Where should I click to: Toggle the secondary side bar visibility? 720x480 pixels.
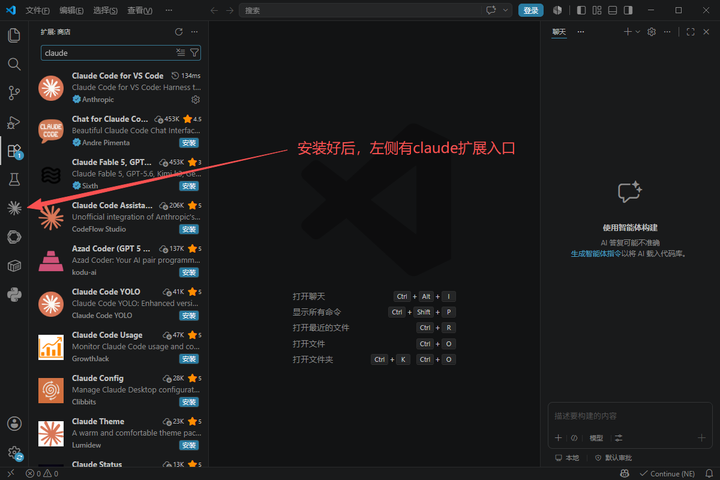628,10
